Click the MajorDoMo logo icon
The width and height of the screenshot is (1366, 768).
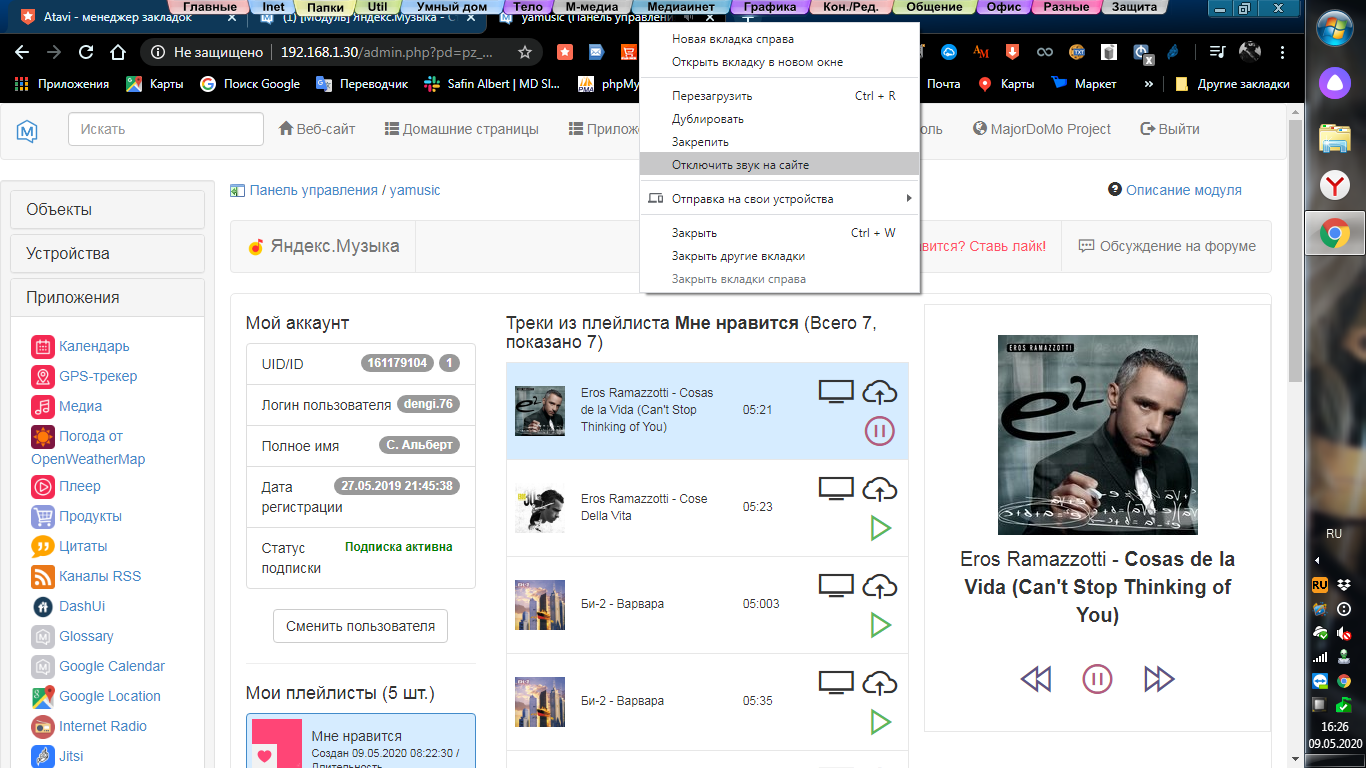27,130
